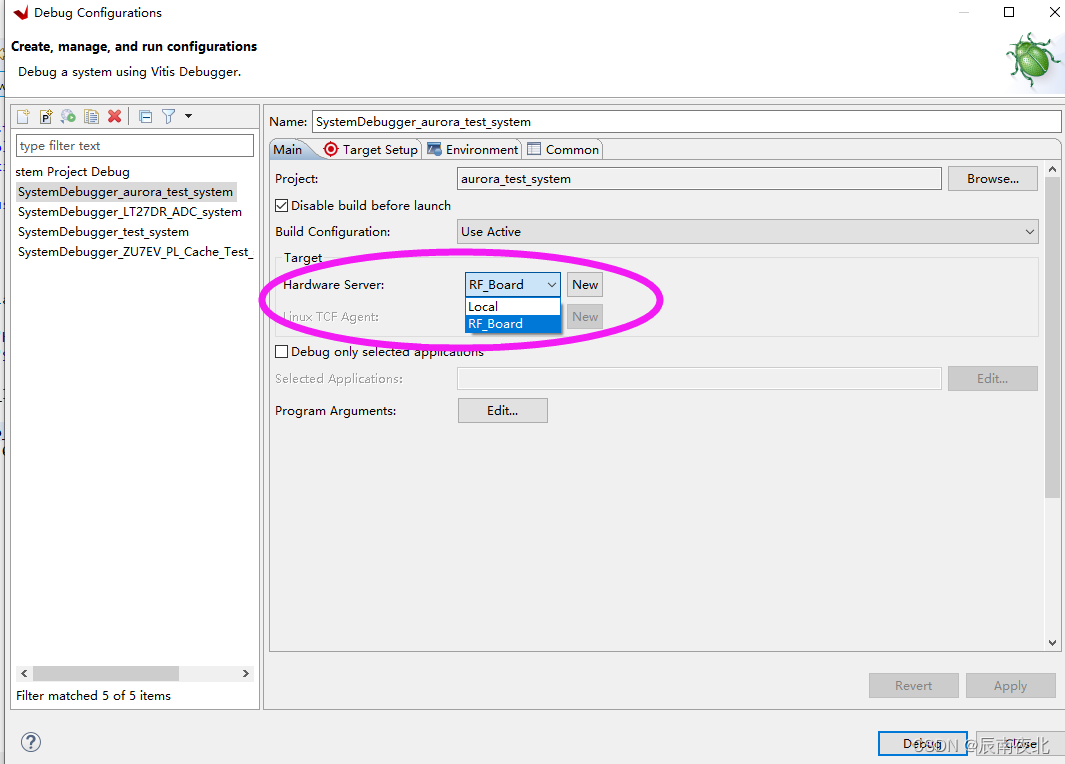
Task: Select SystemDebugger_aurora_test_system configuration
Action: [x=126, y=192]
